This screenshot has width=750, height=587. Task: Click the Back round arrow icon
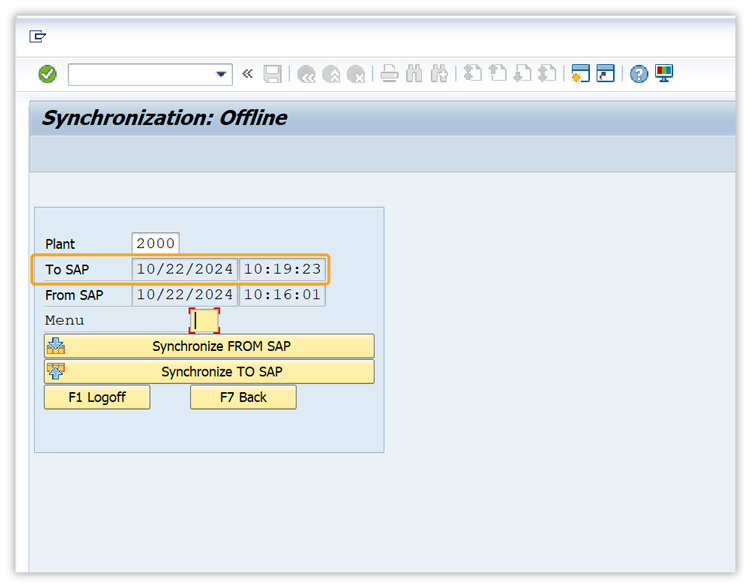[306, 74]
